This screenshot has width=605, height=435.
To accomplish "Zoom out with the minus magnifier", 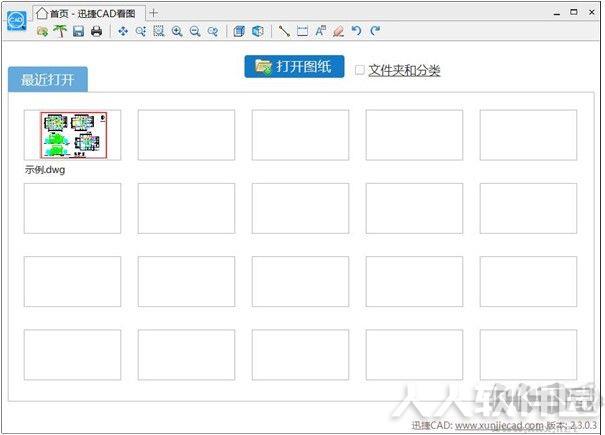I will pos(195,31).
